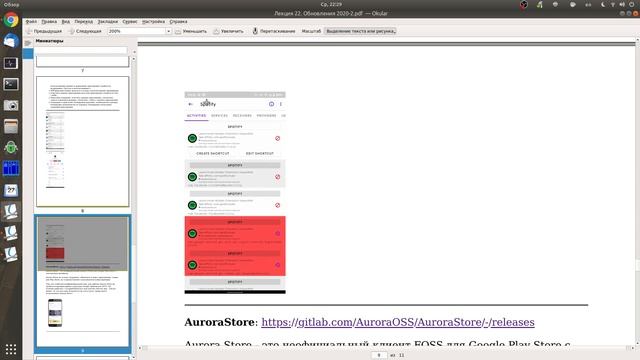The width and height of the screenshot is (640, 360).
Task: Zoom in with the Увеличить button
Action: click(x=228, y=31)
